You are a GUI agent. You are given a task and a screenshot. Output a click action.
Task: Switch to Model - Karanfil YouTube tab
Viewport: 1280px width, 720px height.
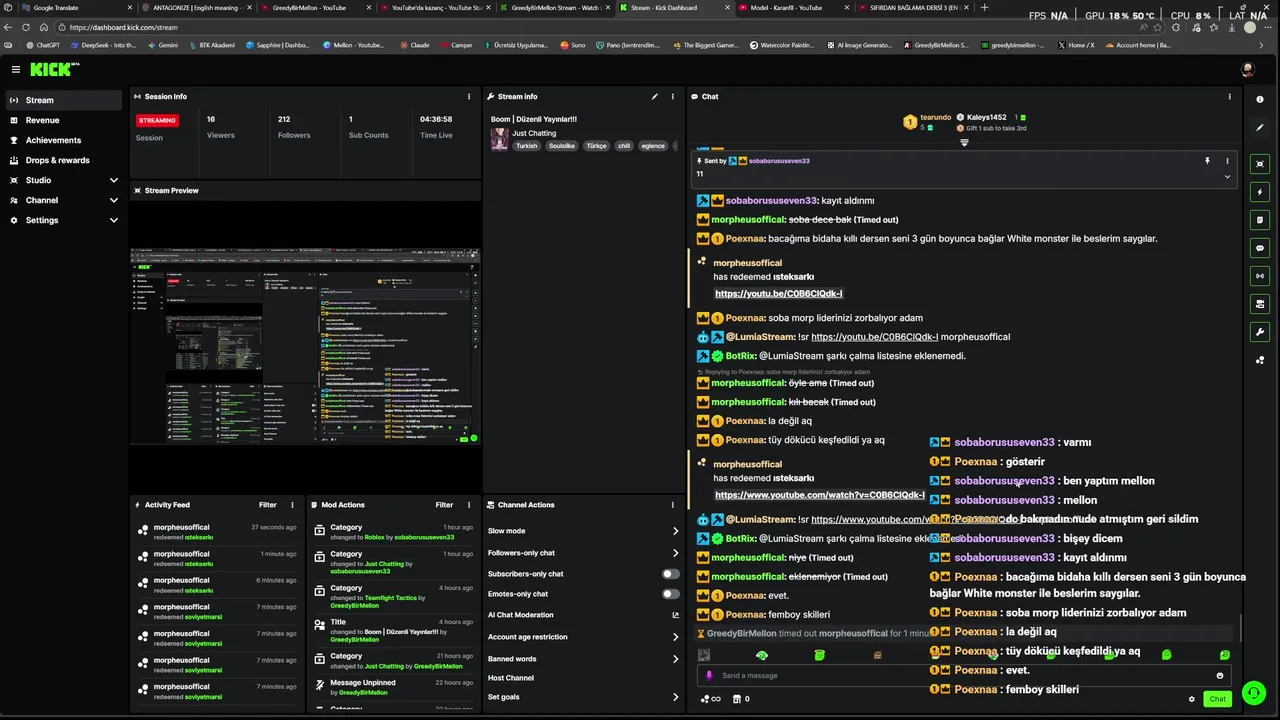point(792,7)
